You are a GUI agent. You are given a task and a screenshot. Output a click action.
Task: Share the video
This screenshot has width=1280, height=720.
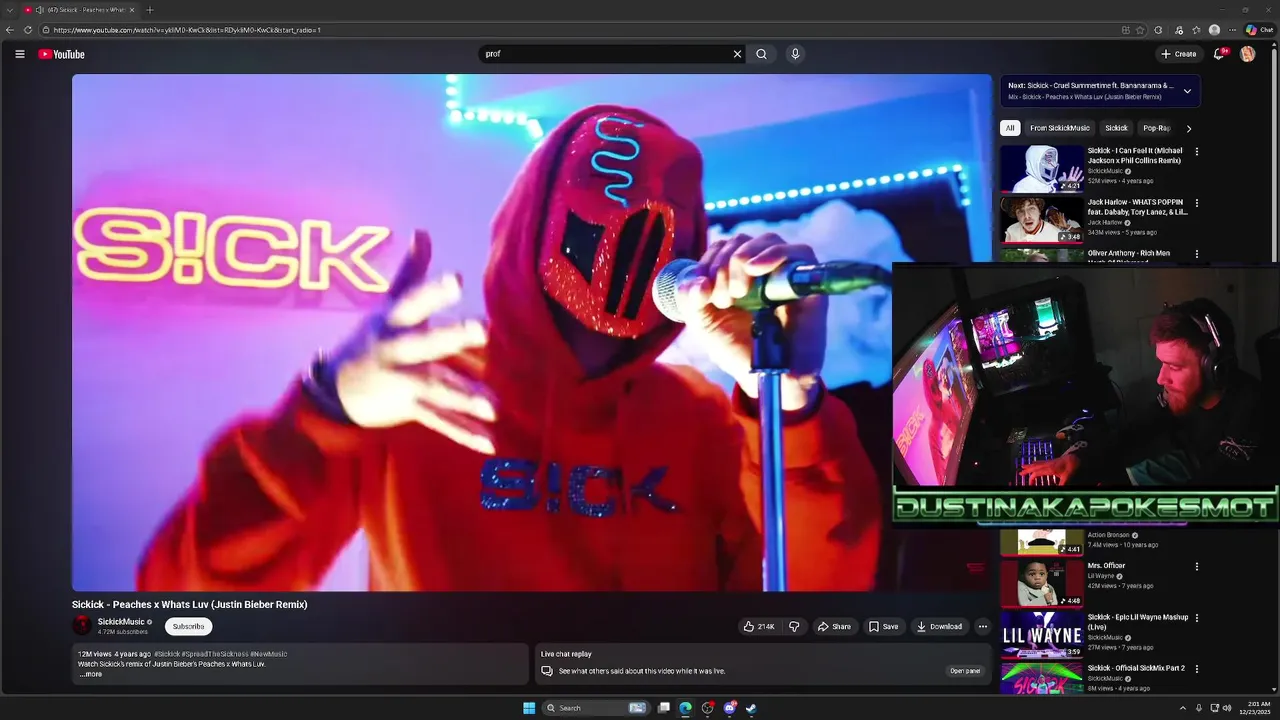[834, 627]
